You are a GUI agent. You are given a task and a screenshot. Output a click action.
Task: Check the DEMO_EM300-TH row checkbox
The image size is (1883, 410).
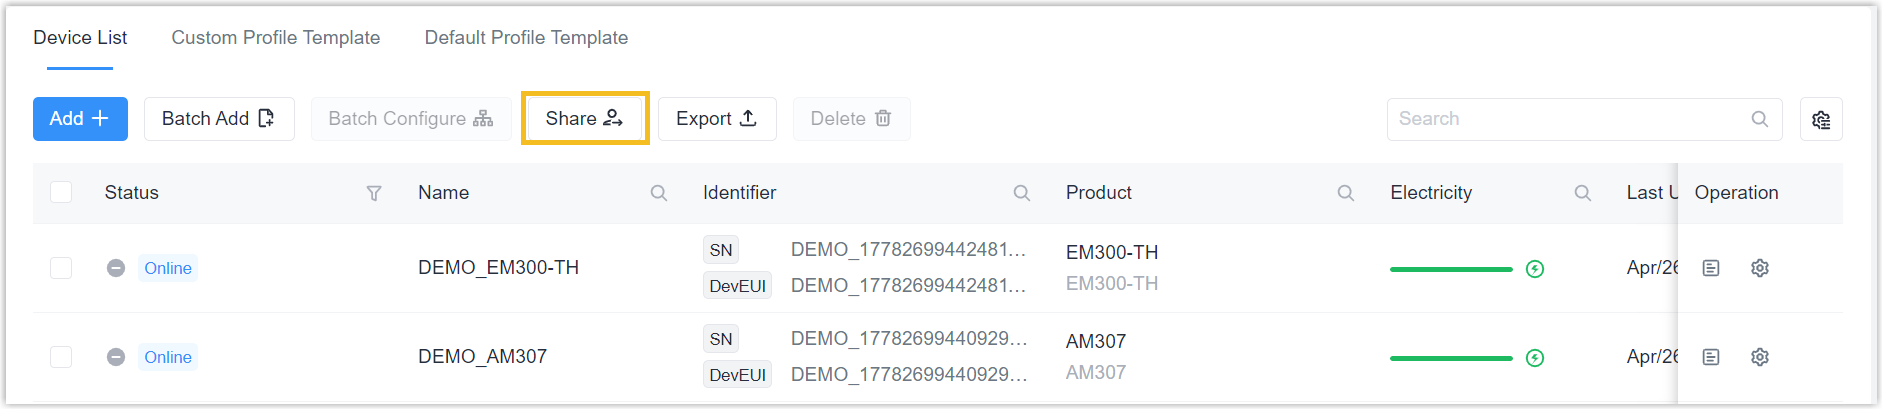click(x=61, y=268)
